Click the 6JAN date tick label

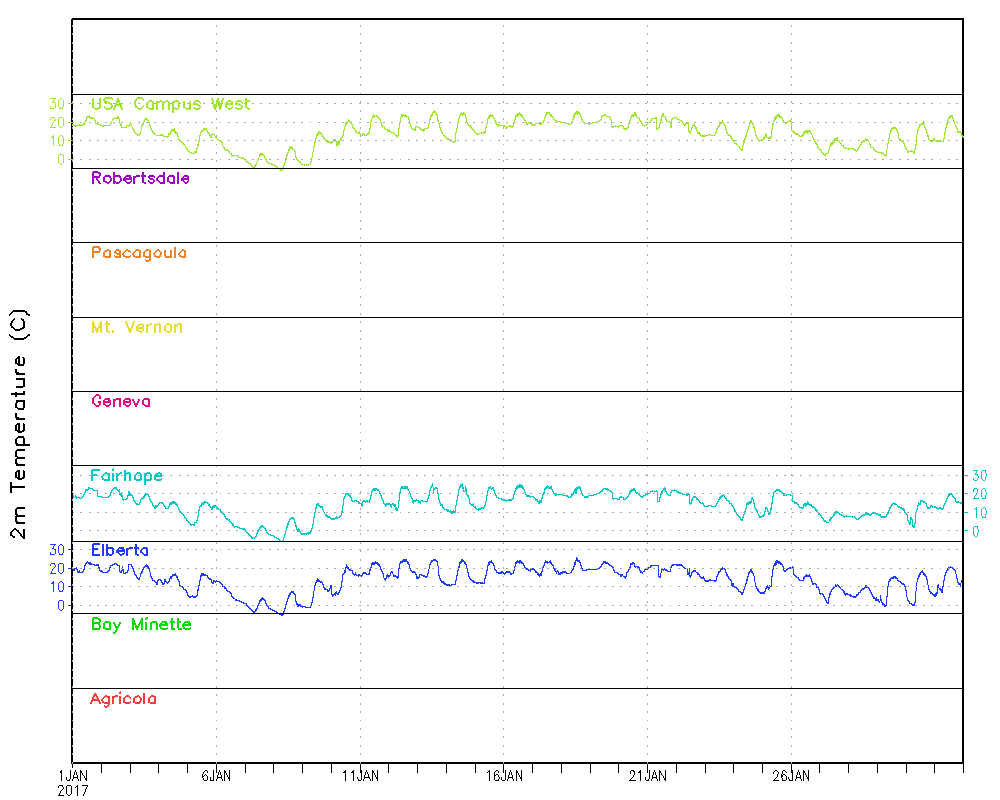[x=216, y=775]
